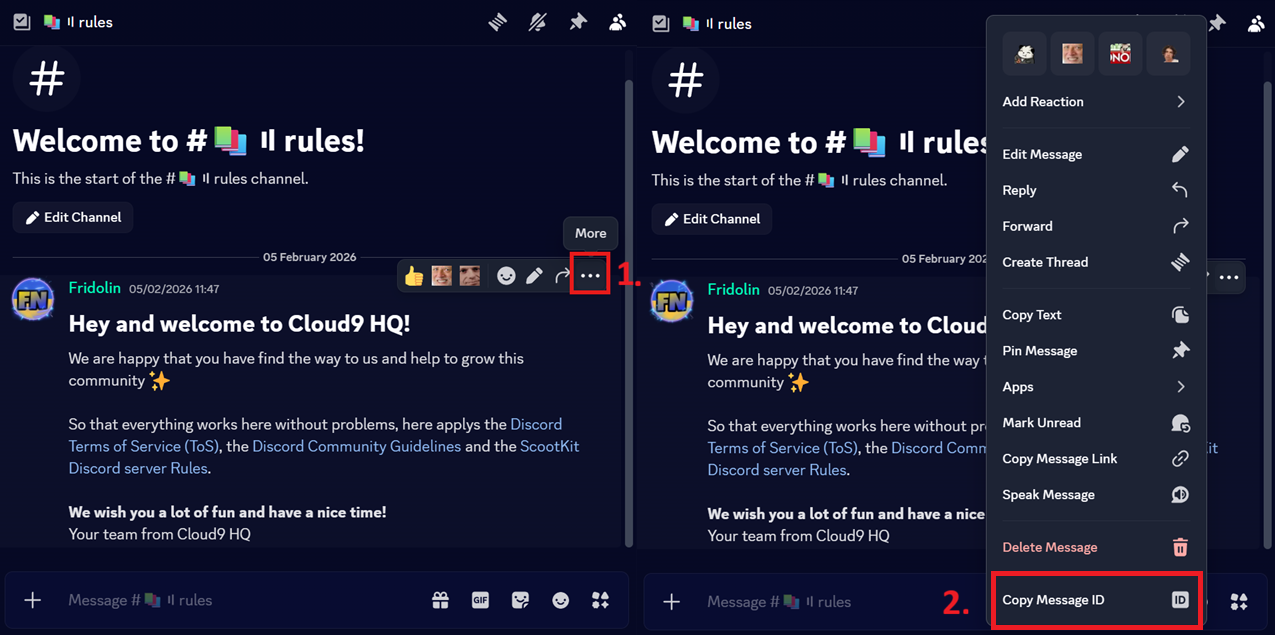This screenshot has height=635, width=1275.
Task: Open the sticker picker in the message bar
Action: 520,600
